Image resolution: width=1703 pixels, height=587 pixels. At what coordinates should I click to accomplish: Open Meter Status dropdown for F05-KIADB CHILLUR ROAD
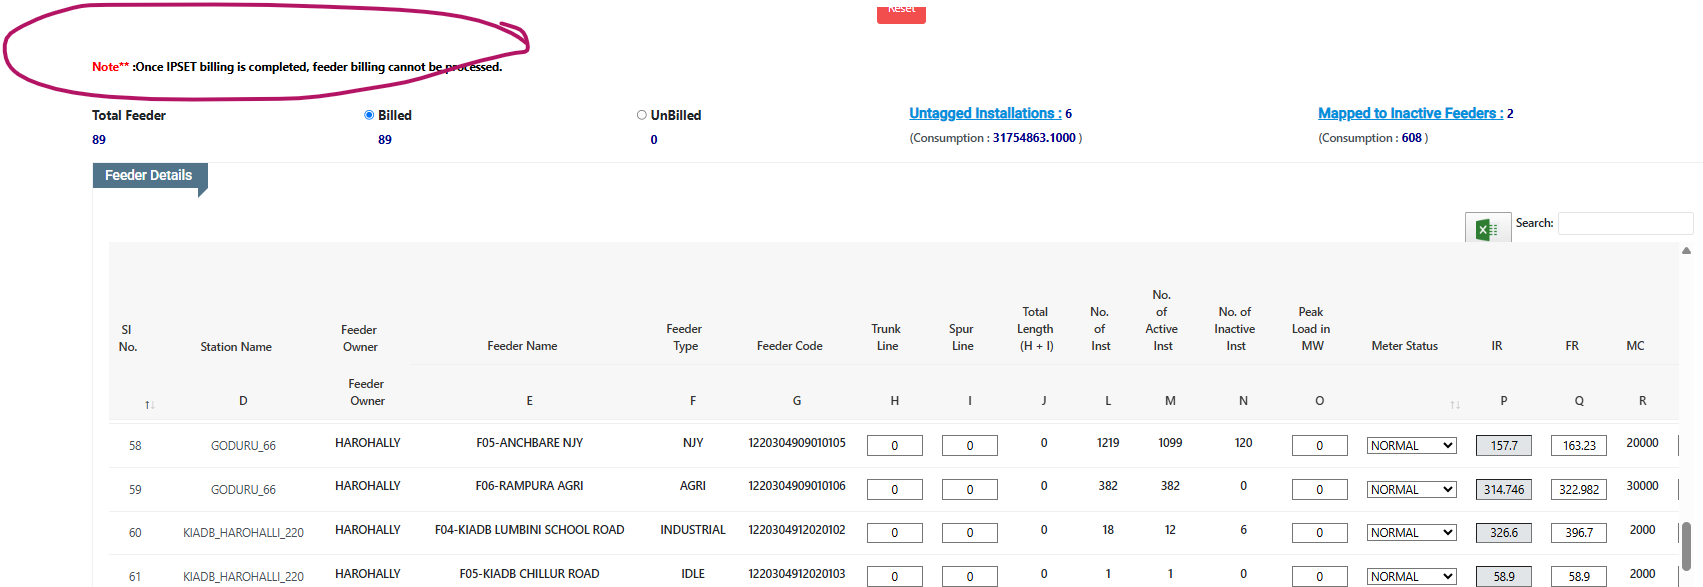click(1412, 577)
